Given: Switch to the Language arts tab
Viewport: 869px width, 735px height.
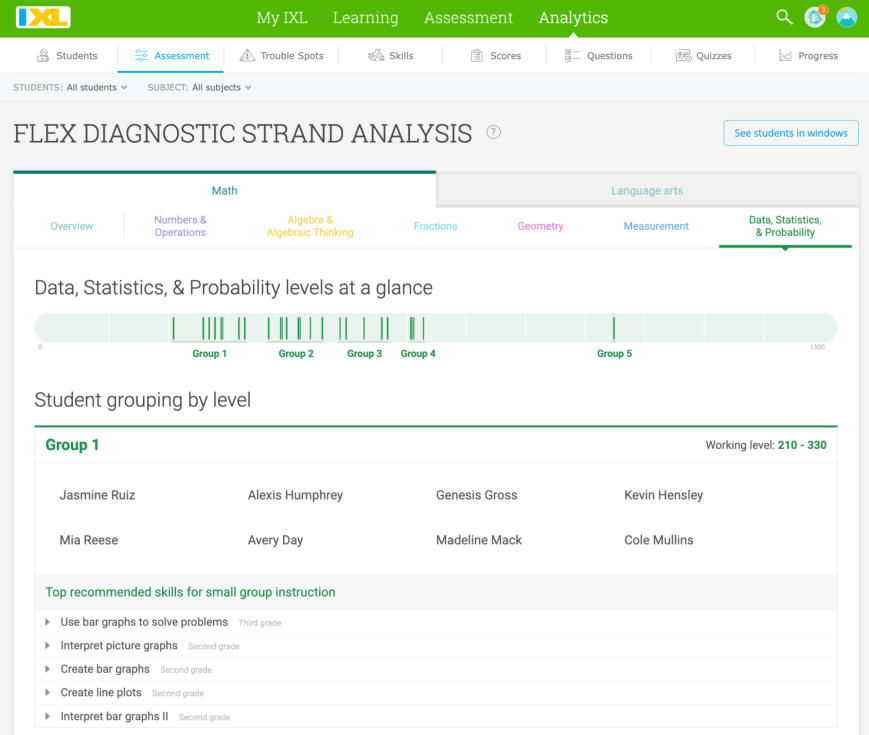Looking at the screenshot, I should click(x=648, y=190).
